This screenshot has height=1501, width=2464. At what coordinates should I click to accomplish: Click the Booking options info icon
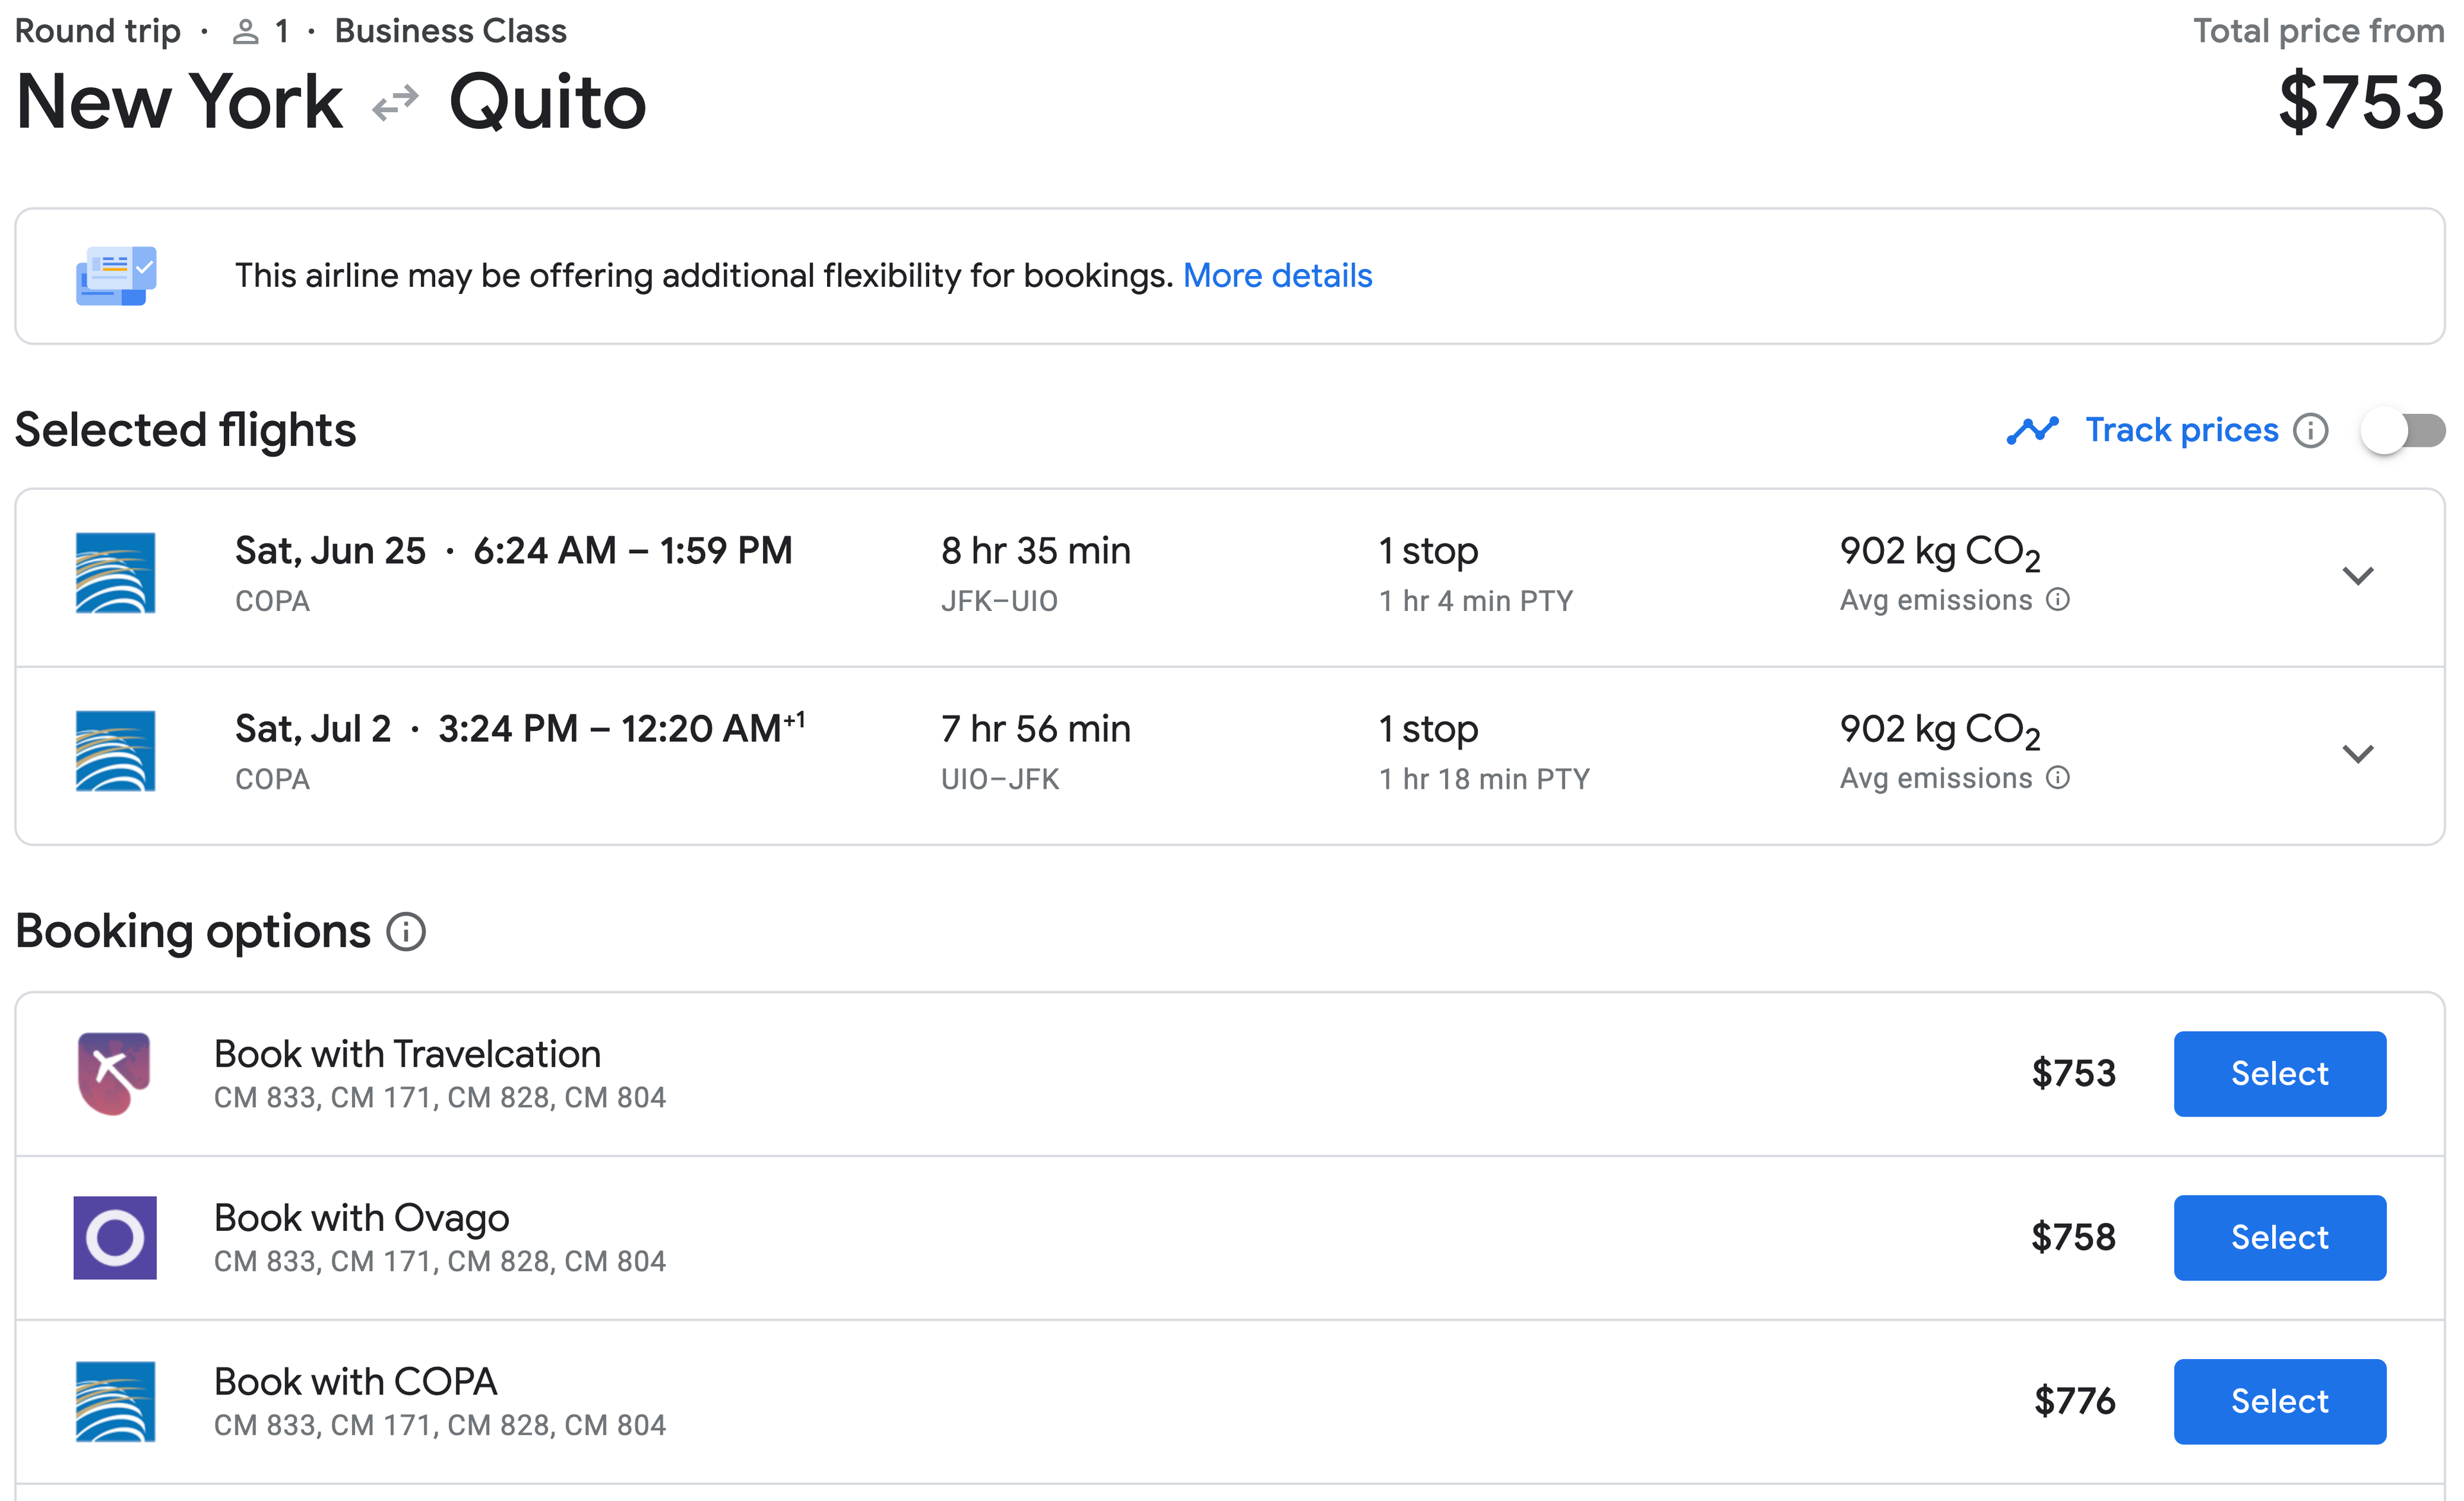[406, 932]
